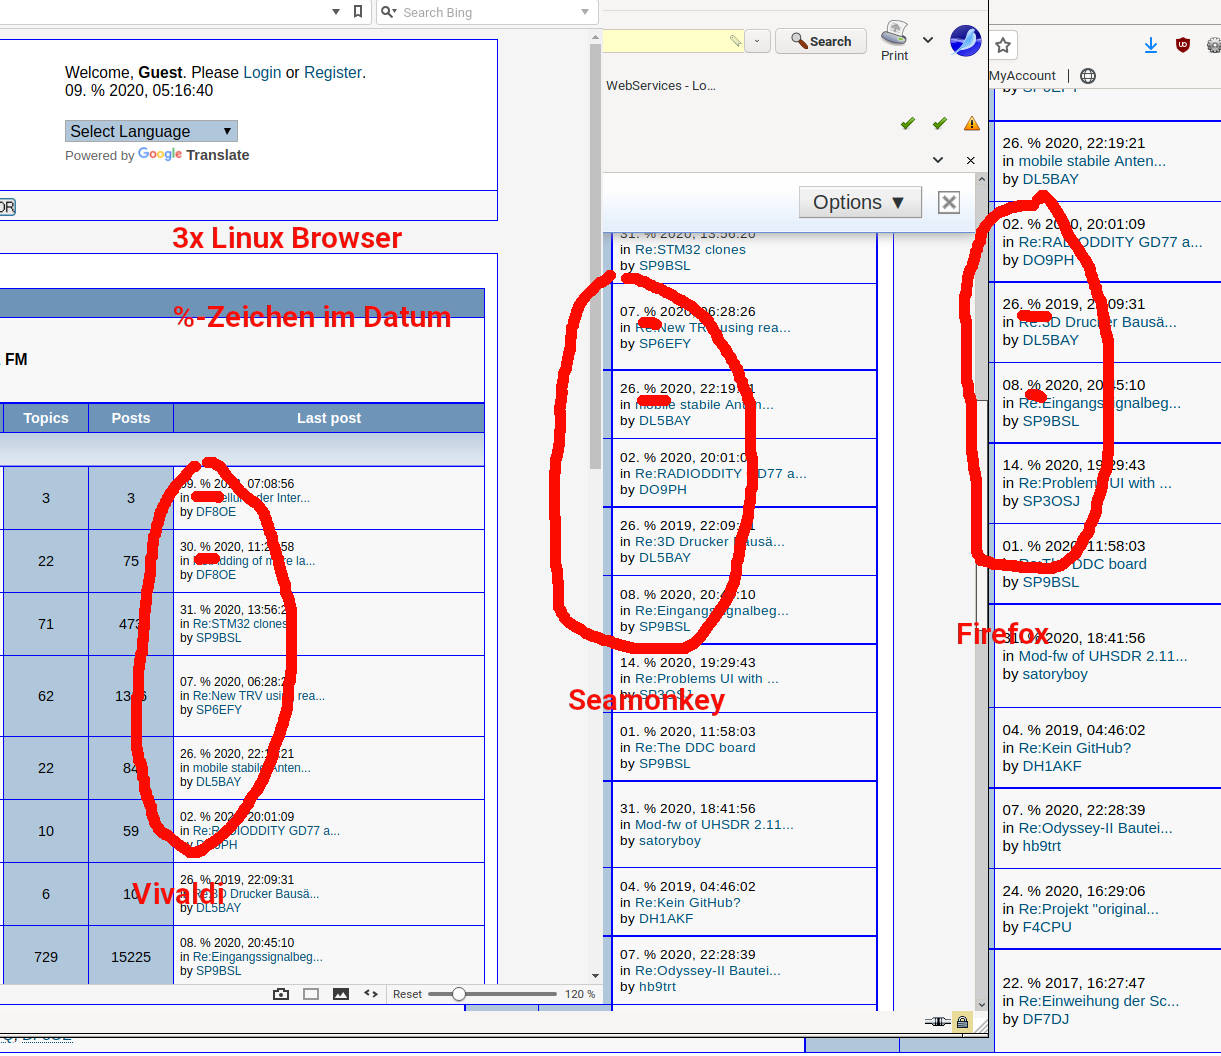Image resolution: width=1221 pixels, height=1056 pixels.
Task: Click the Register link
Action: point(333,72)
